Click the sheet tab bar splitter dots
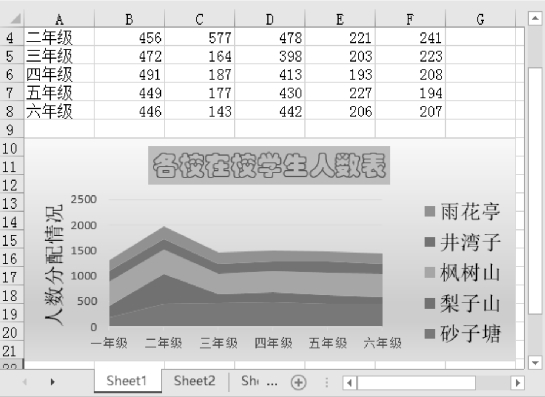Image resolution: width=545 pixels, height=397 pixels. pos(326,382)
